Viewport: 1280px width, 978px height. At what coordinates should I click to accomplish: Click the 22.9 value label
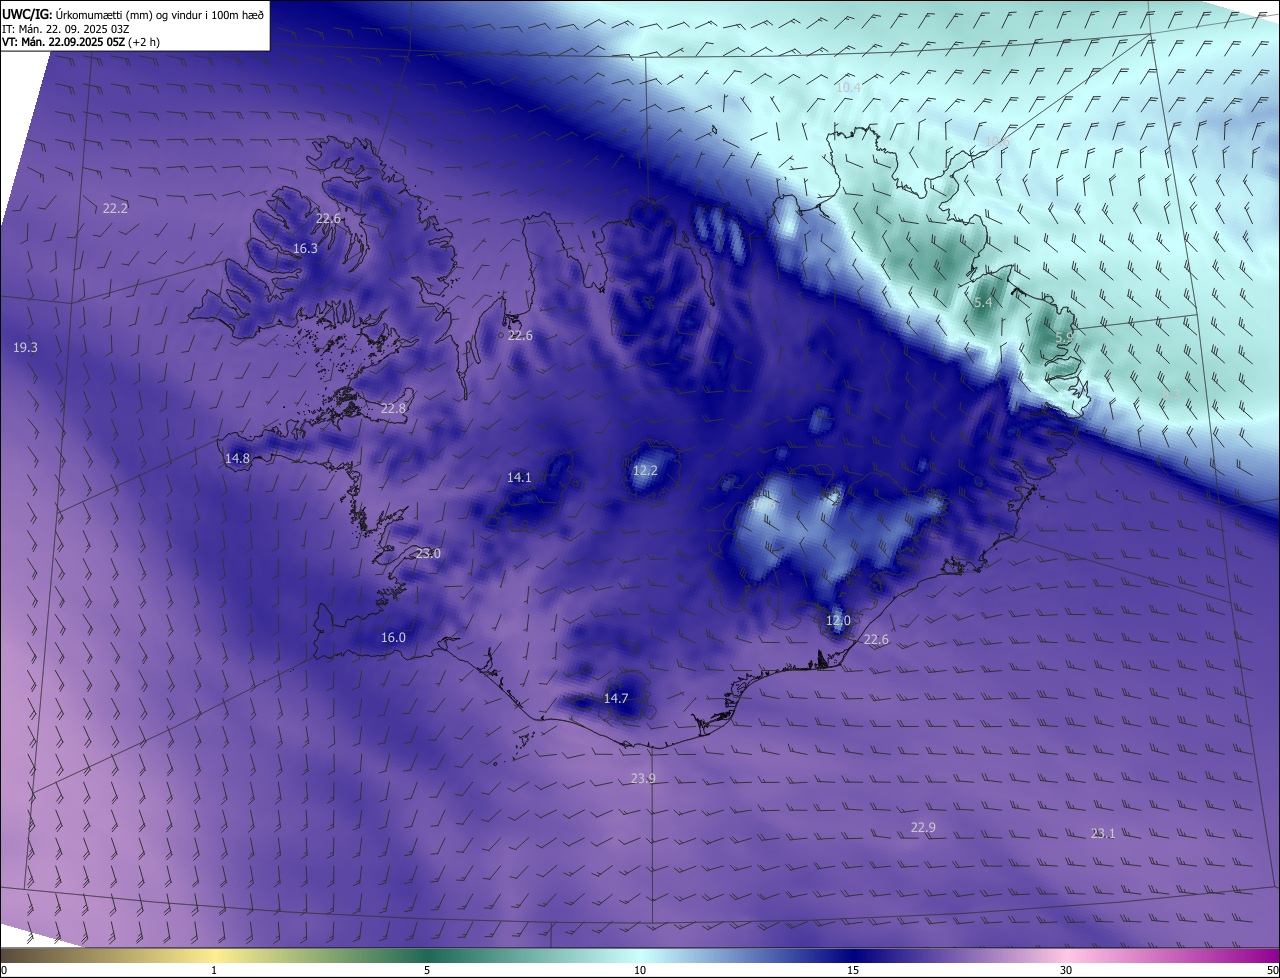point(923,827)
